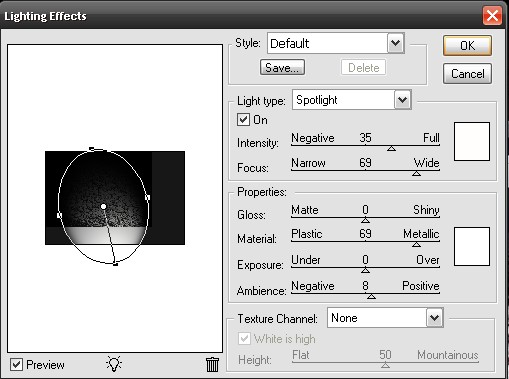Click the Mountainous label on Height slider

click(x=448, y=355)
